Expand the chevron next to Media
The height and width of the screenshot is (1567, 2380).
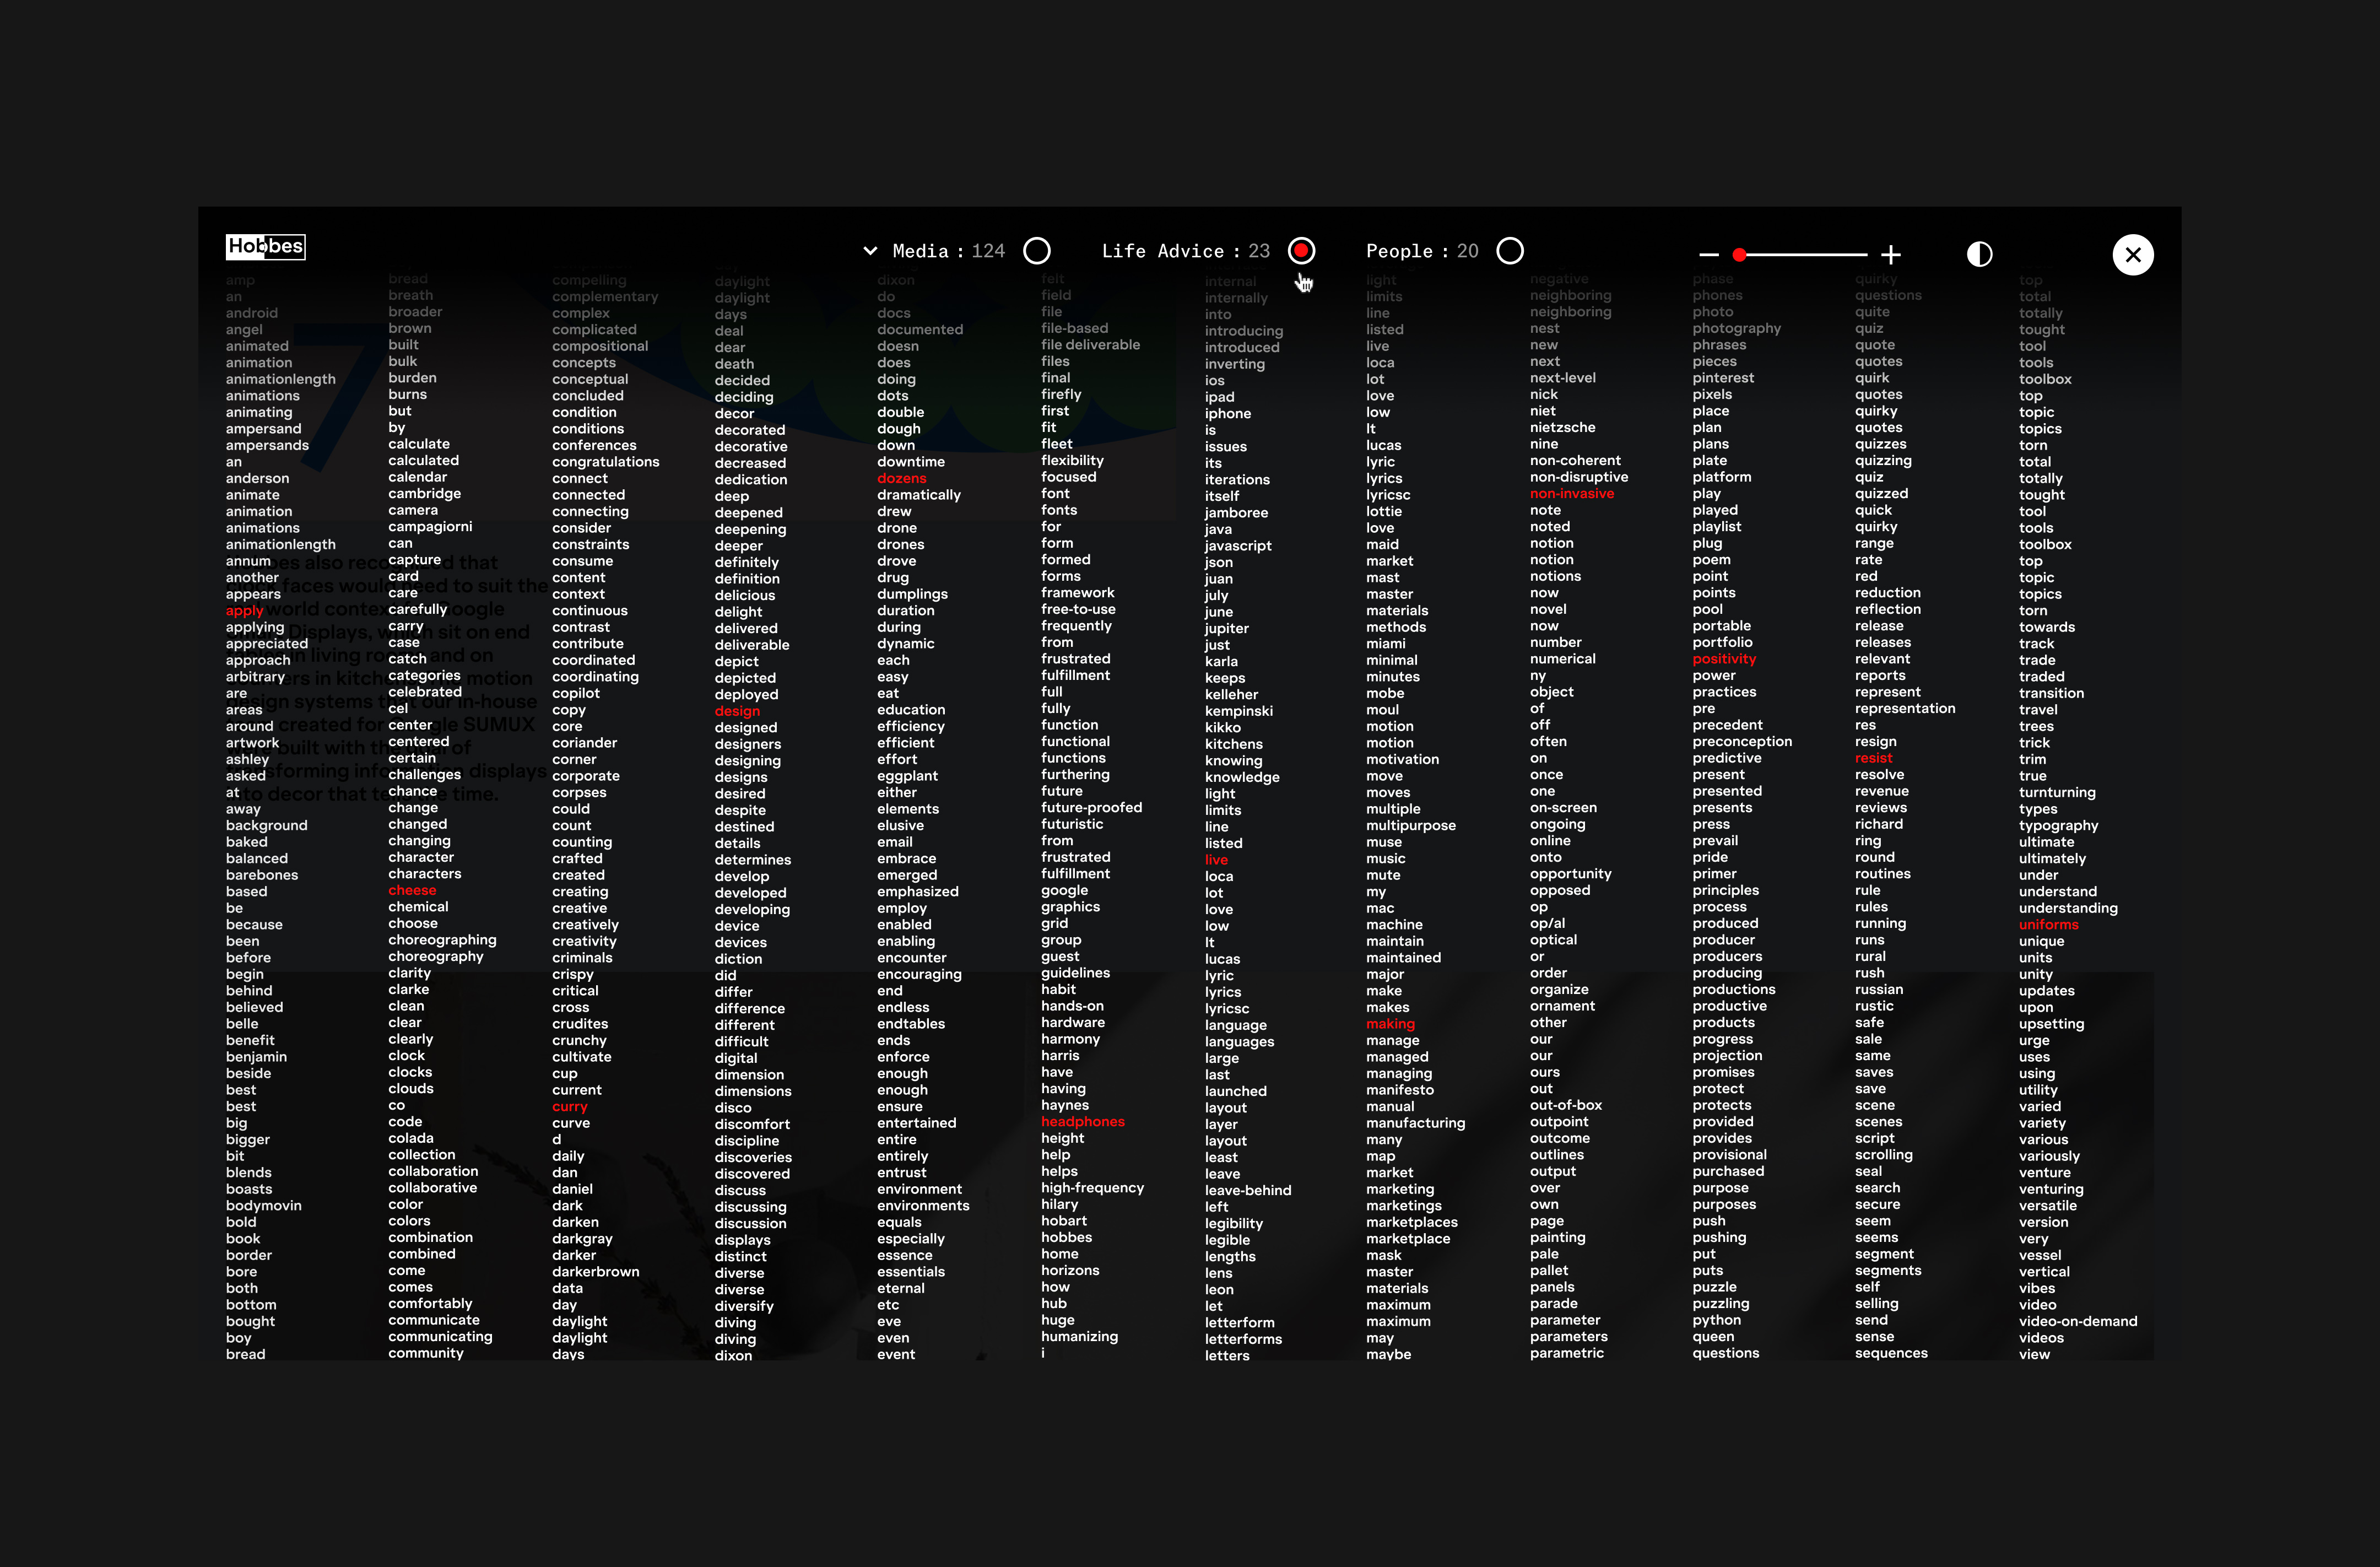tap(870, 251)
